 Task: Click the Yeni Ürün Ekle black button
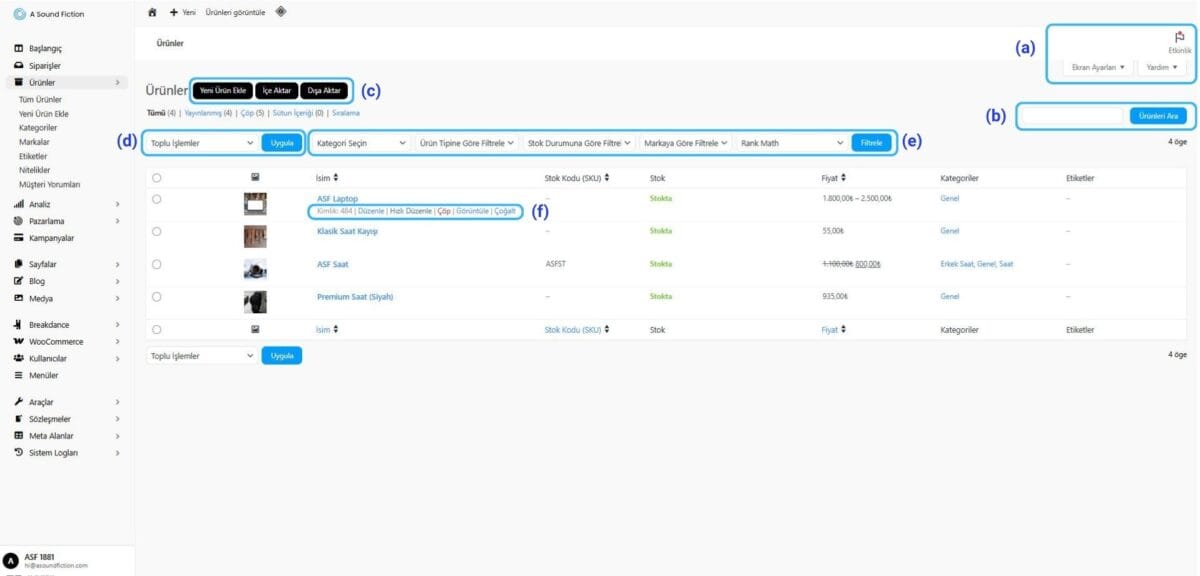(x=222, y=91)
